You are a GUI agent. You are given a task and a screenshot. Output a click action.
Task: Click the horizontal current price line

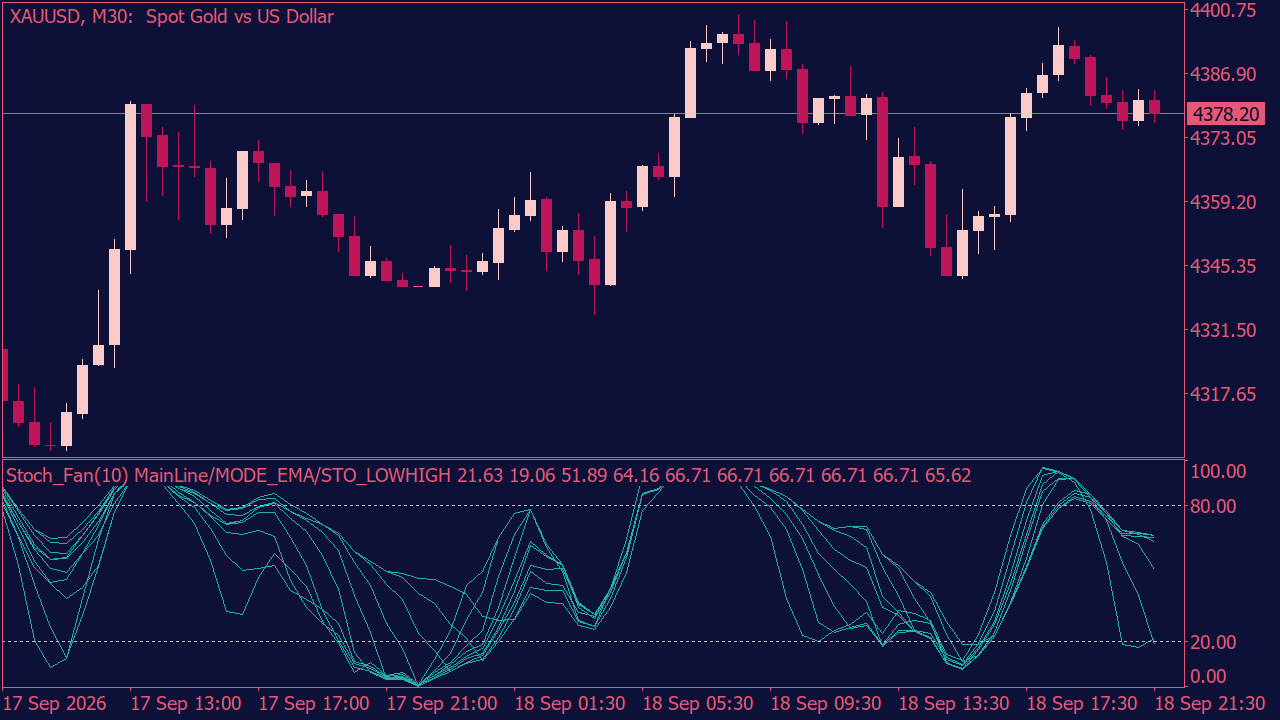592,113
